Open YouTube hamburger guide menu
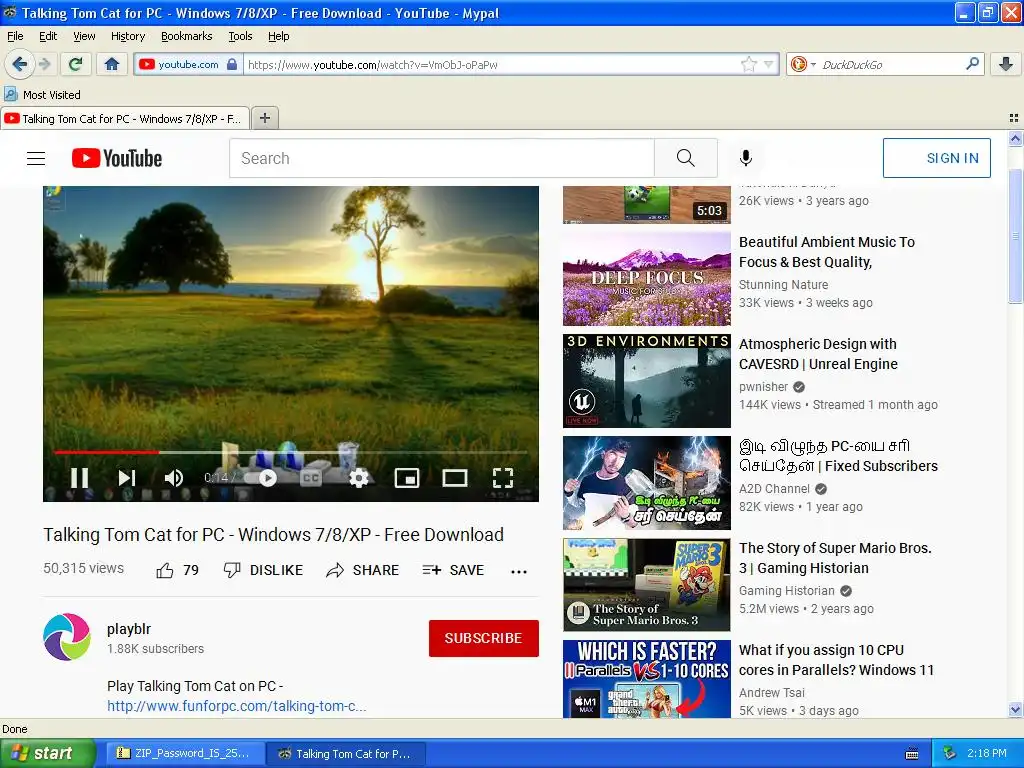The width and height of the screenshot is (1024, 768). pos(36,158)
